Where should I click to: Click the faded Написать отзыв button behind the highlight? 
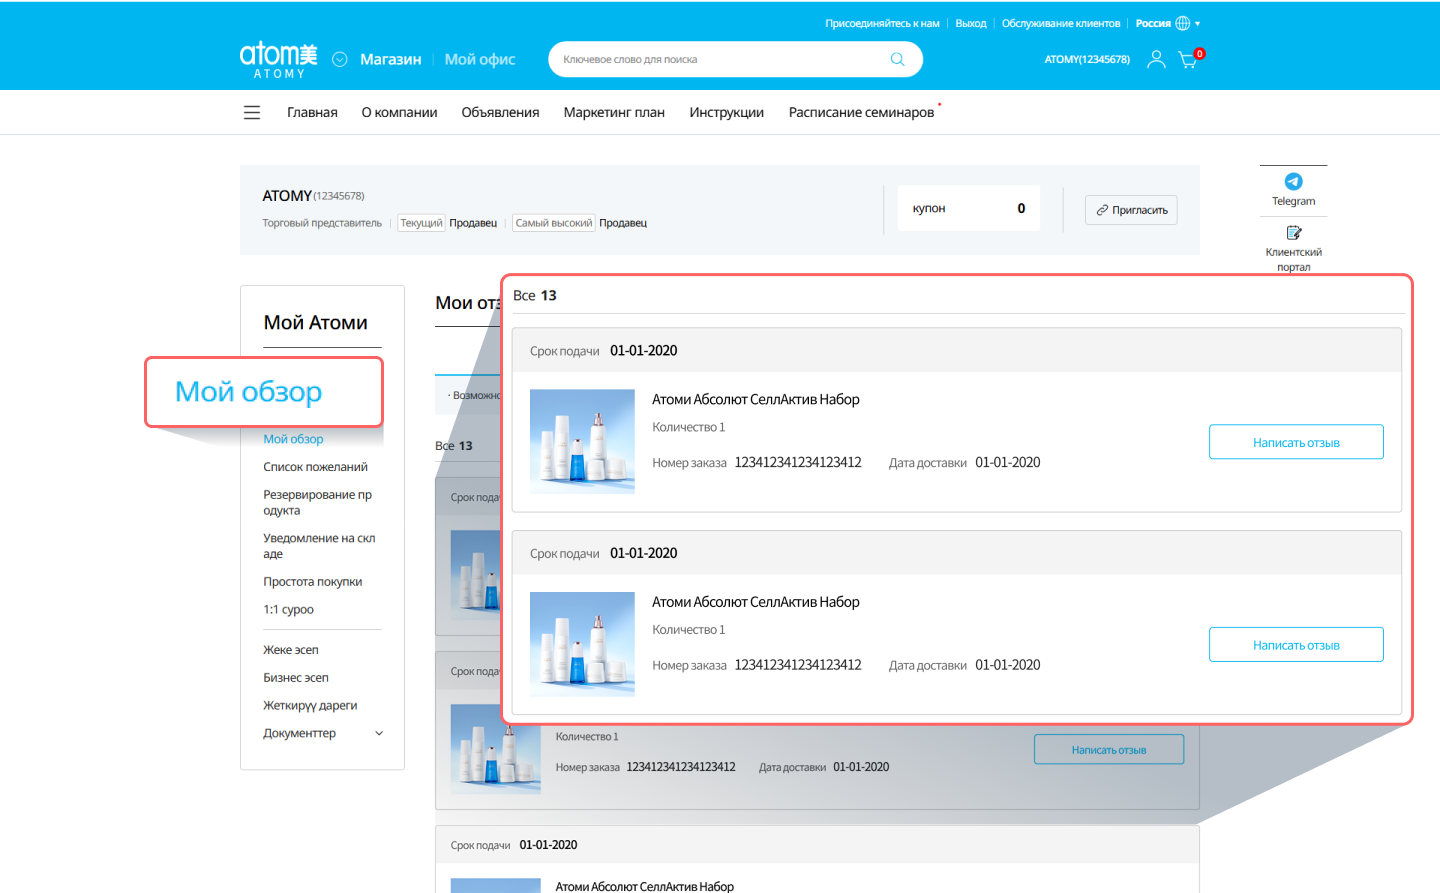coord(1108,750)
